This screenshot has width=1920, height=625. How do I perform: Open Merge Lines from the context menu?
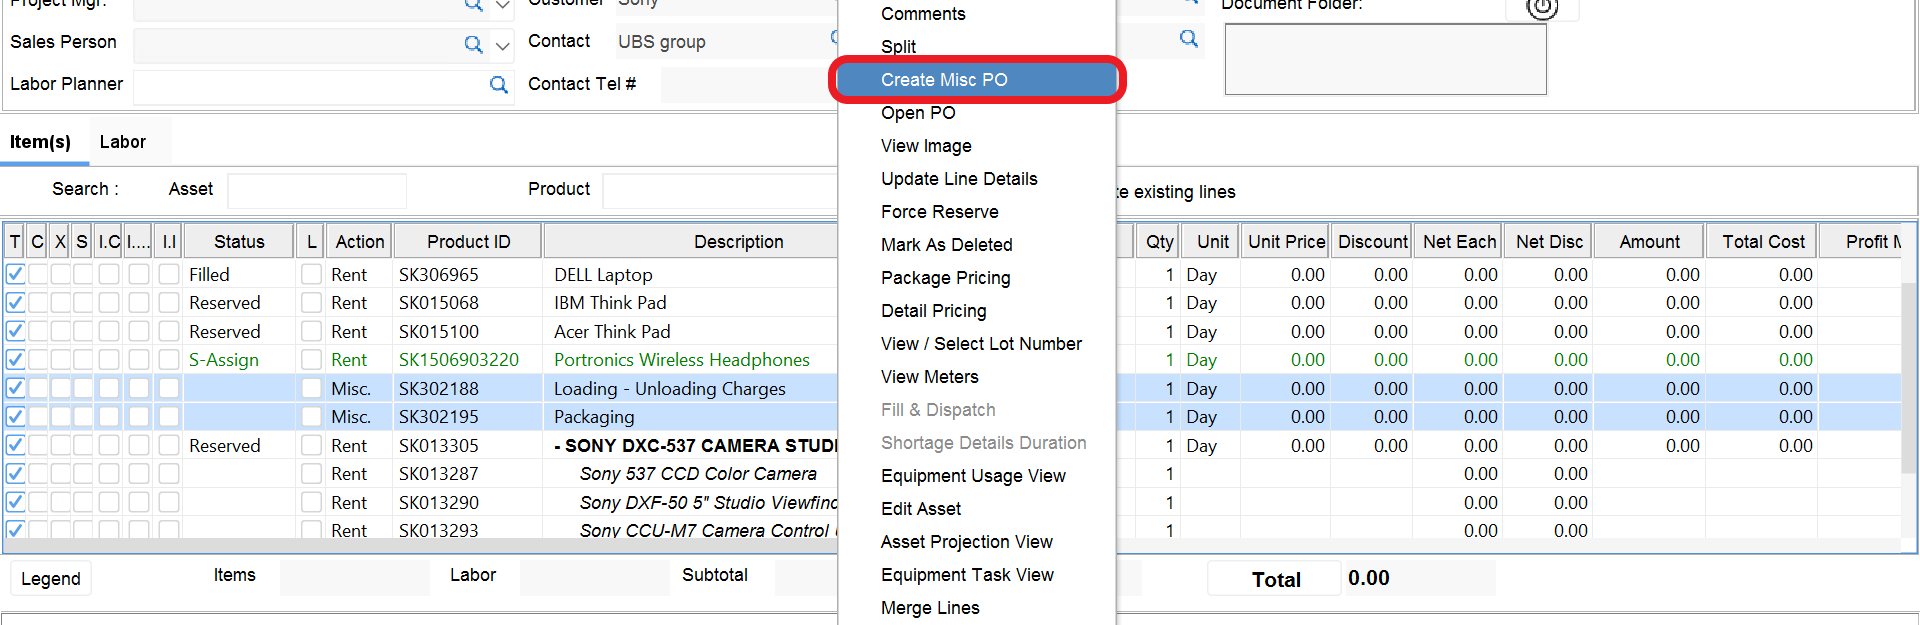pos(930,608)
